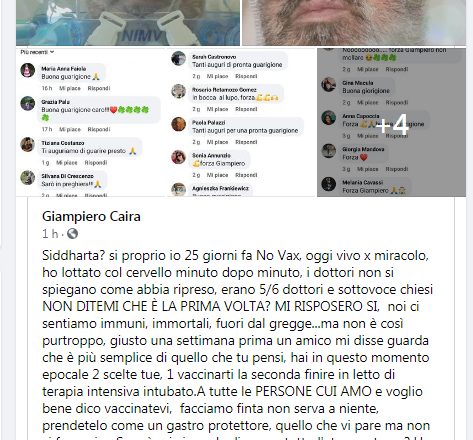Click Giampiero Caira author name
This screenshot has height=440, width=473.
point(91,217)
